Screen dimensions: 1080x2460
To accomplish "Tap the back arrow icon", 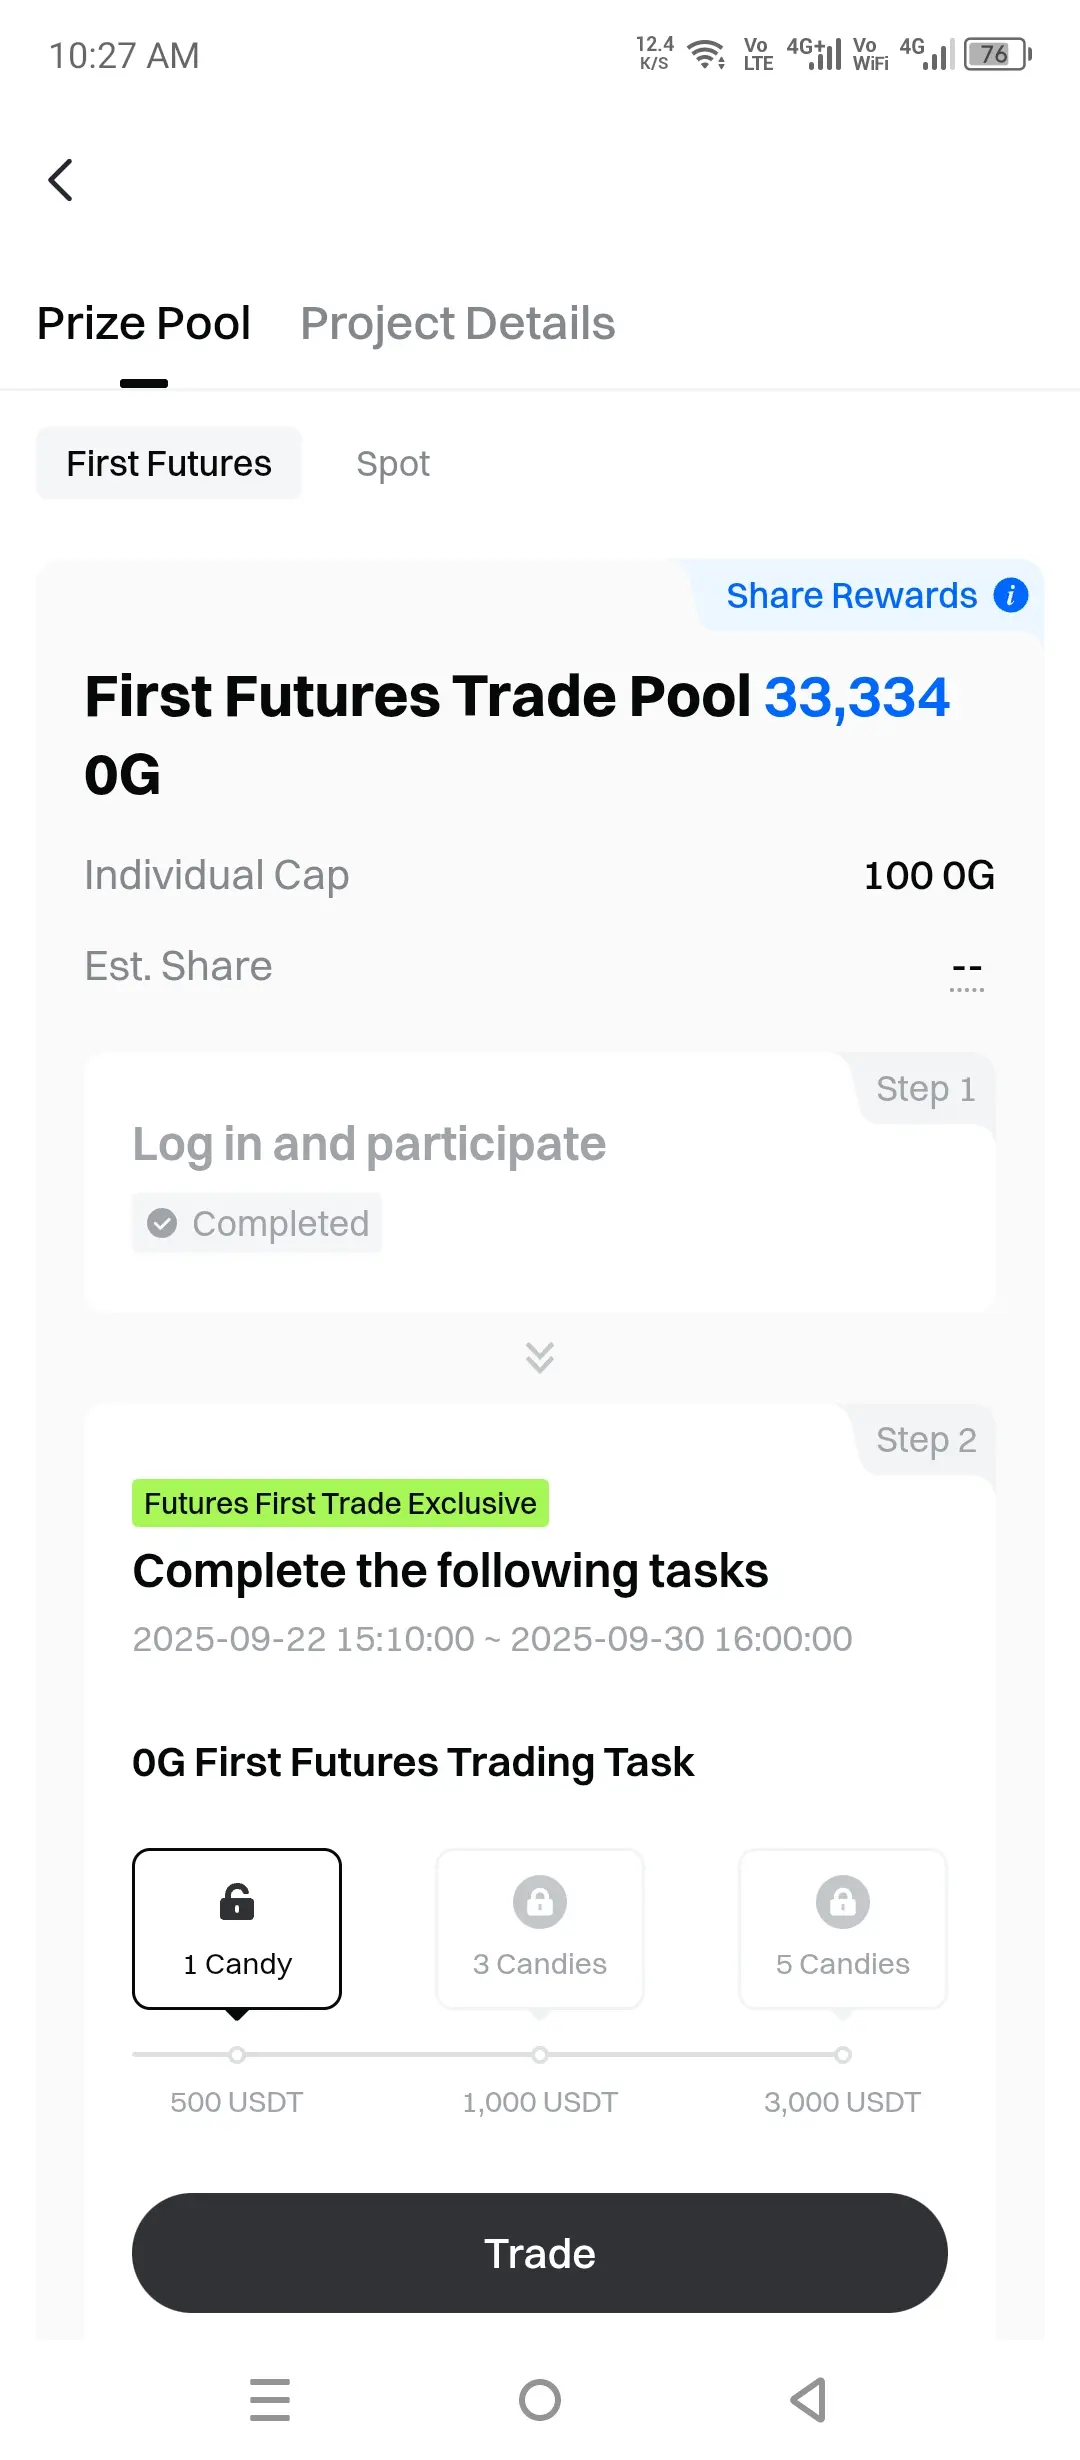I will click(x=60, y=180).
